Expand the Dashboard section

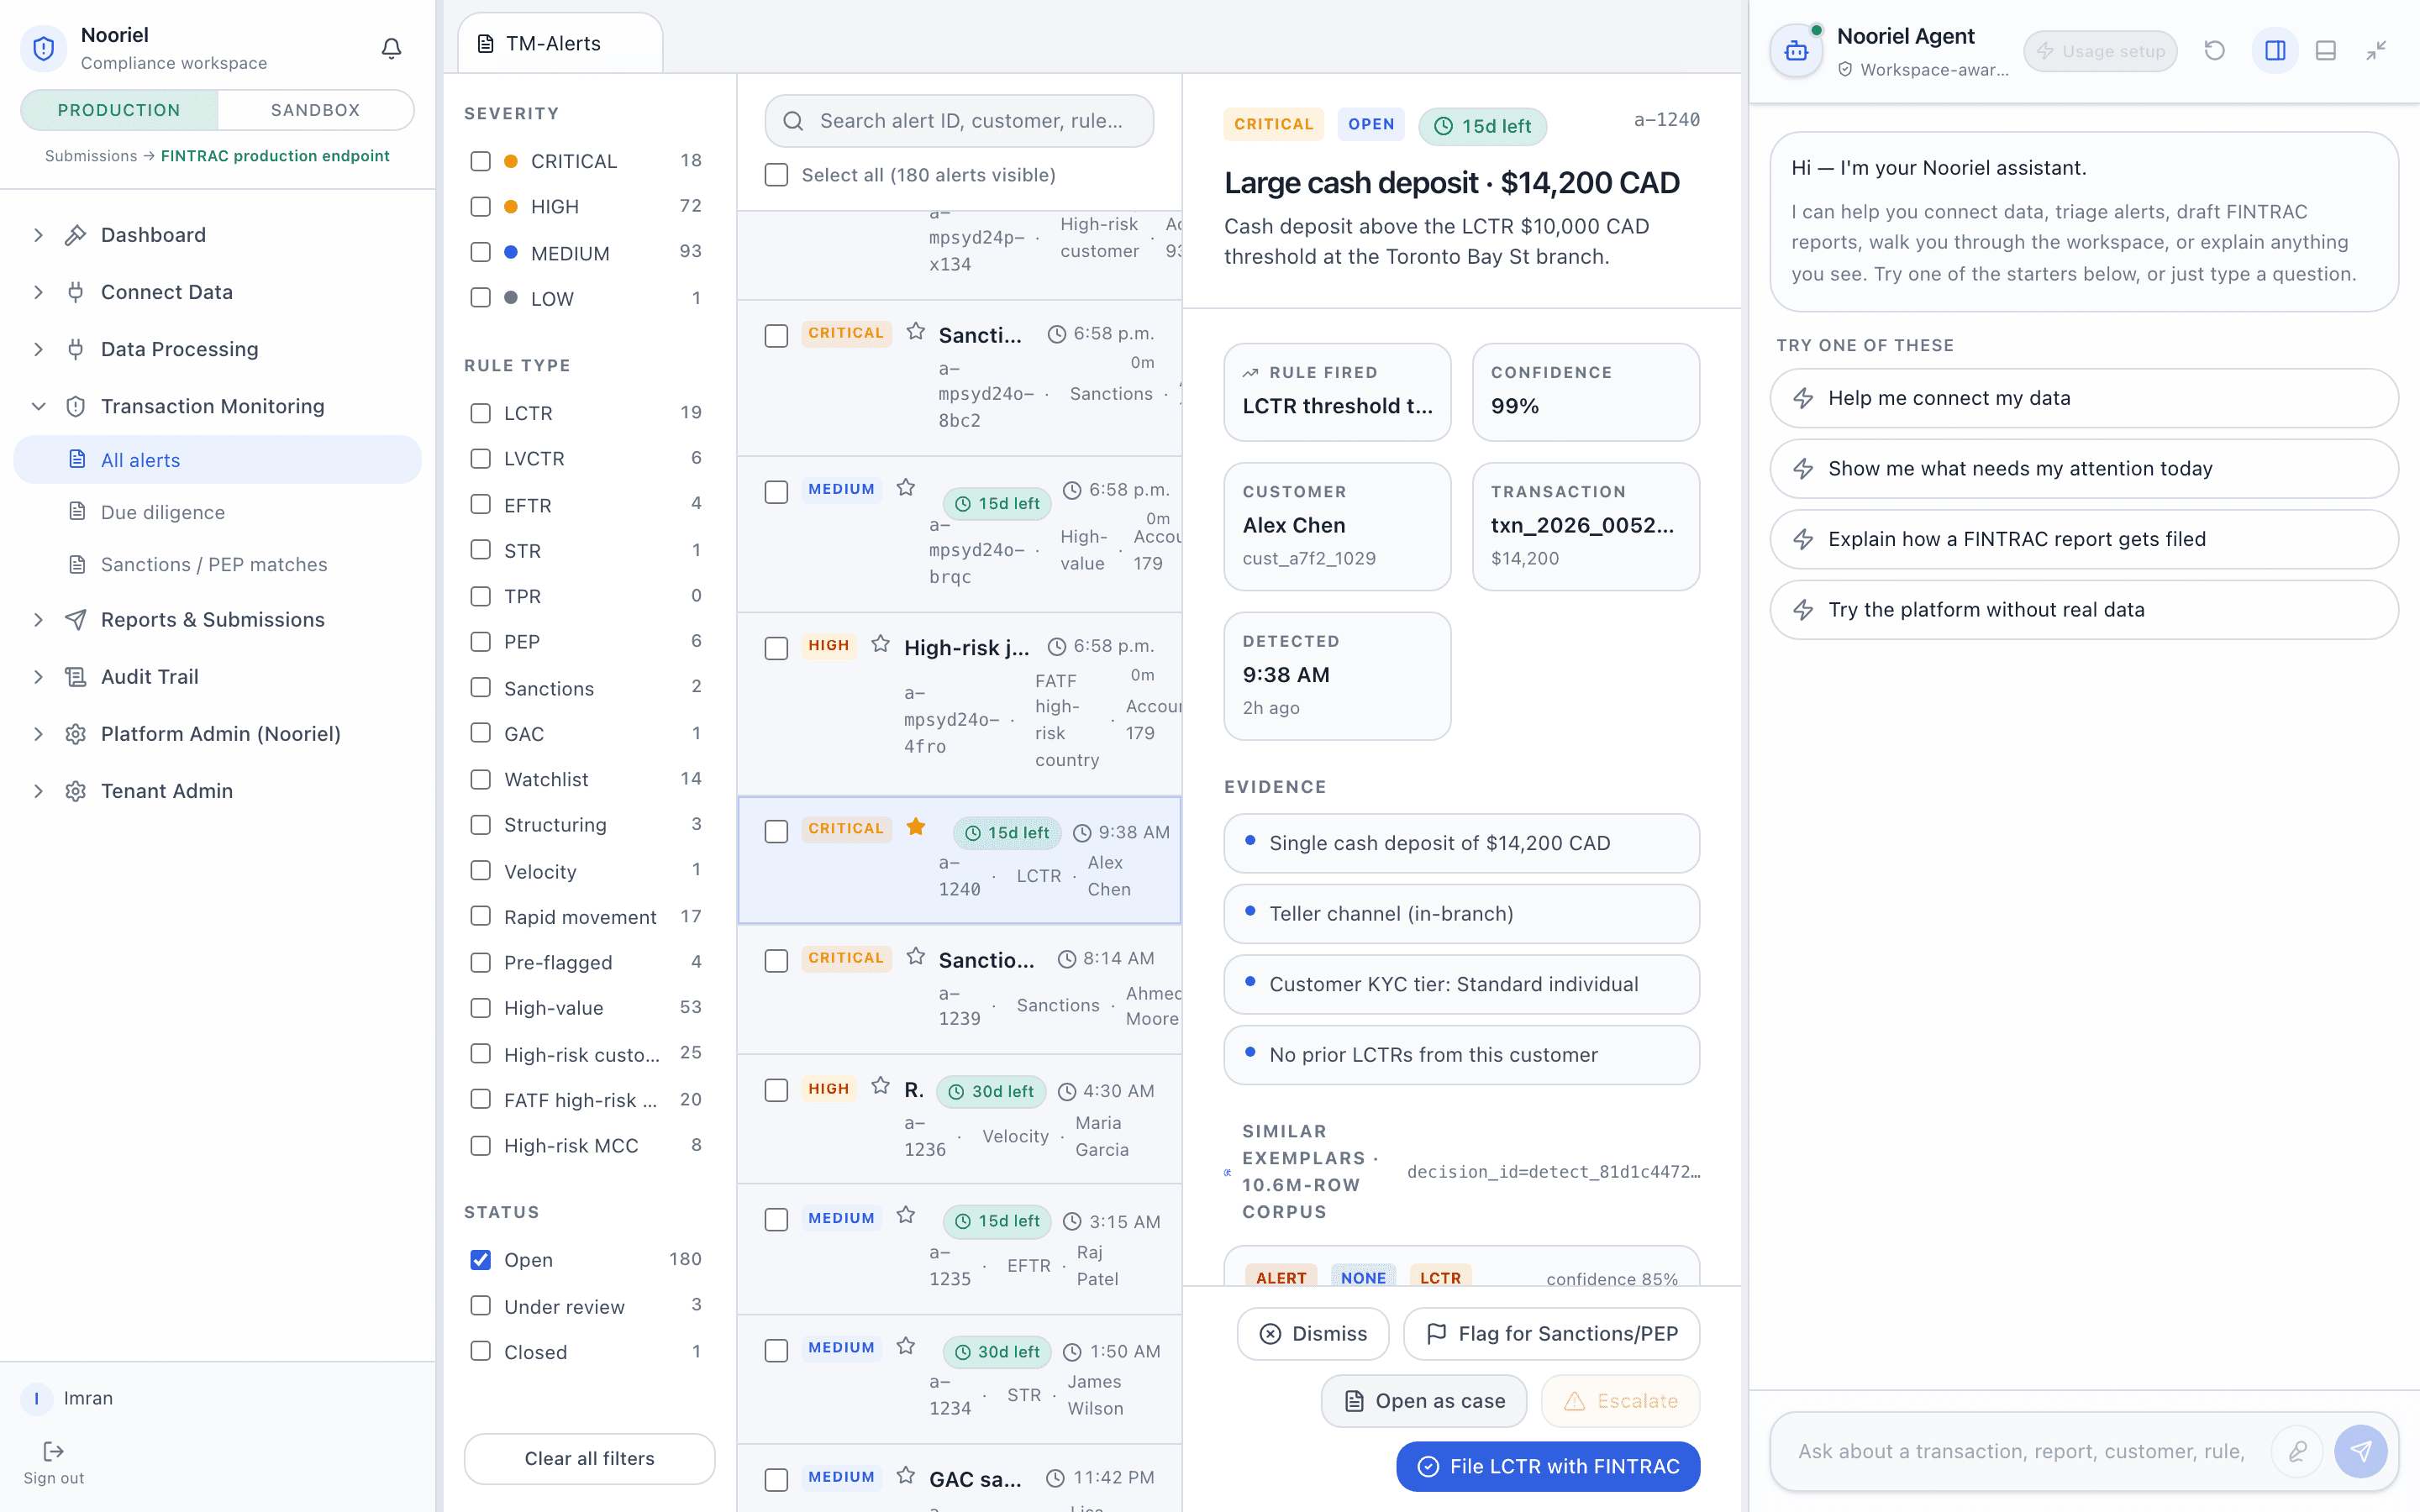tap(38, 235)
